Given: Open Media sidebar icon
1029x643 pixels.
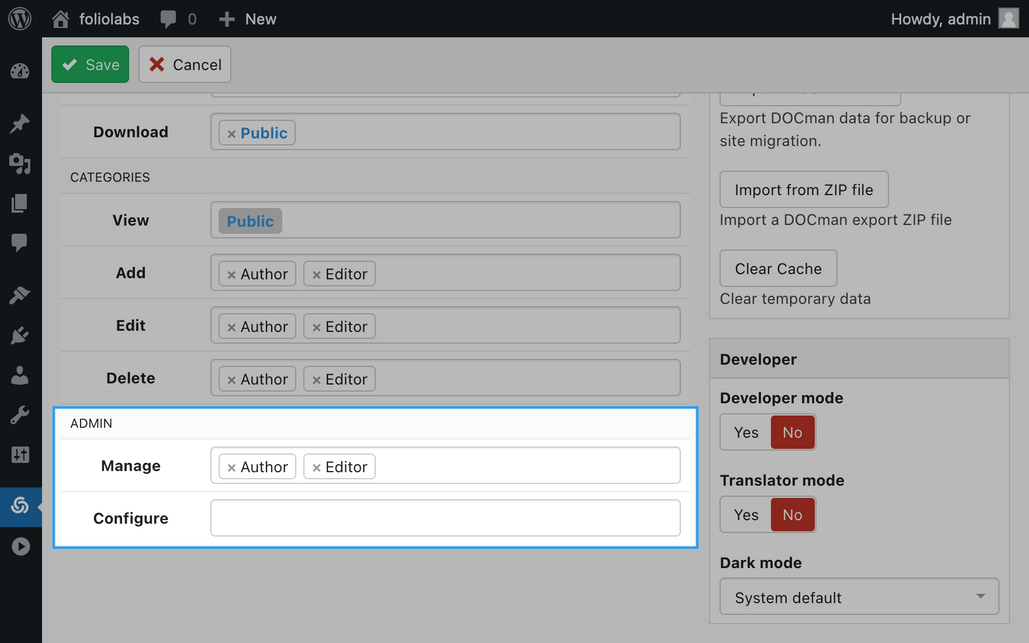Looking at the screenshot, I should click(20, 163).
